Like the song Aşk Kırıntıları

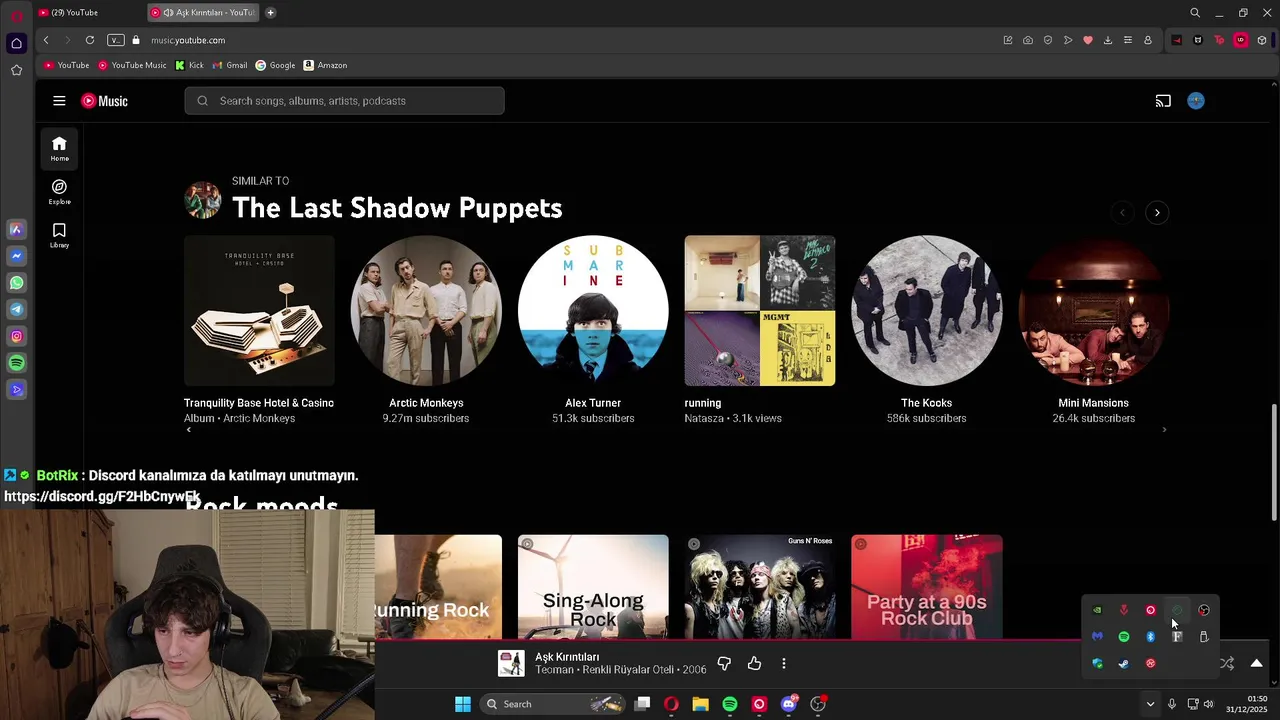[754, 663]
